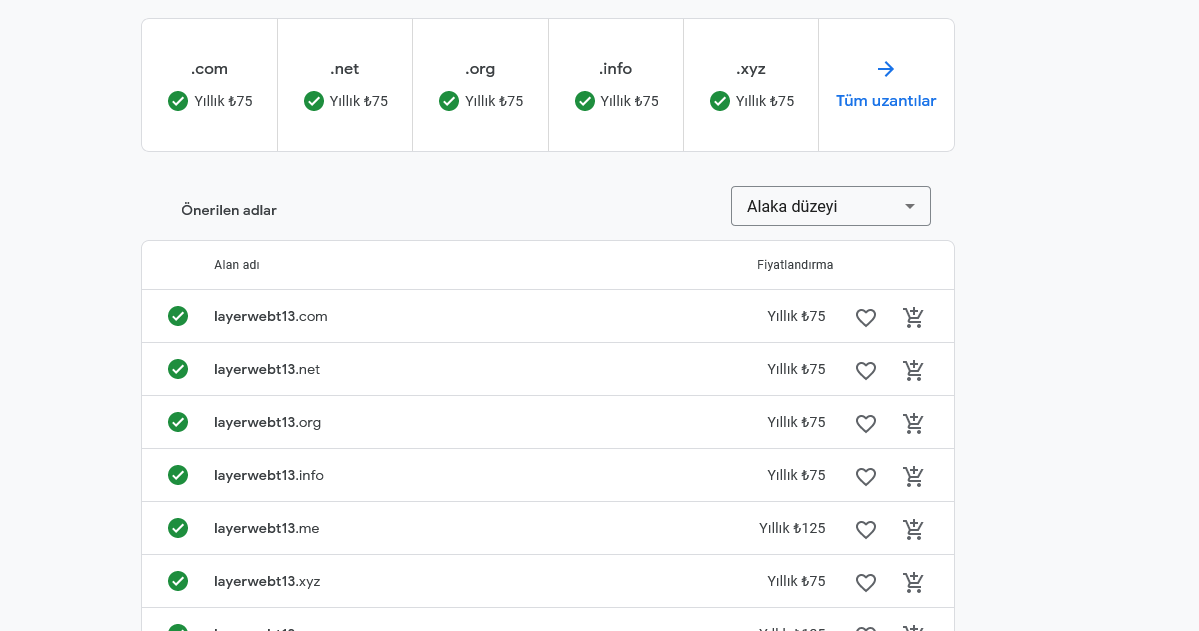Click layerwebt13.net domain name
1199x631 pixels.
coord(267,369)
